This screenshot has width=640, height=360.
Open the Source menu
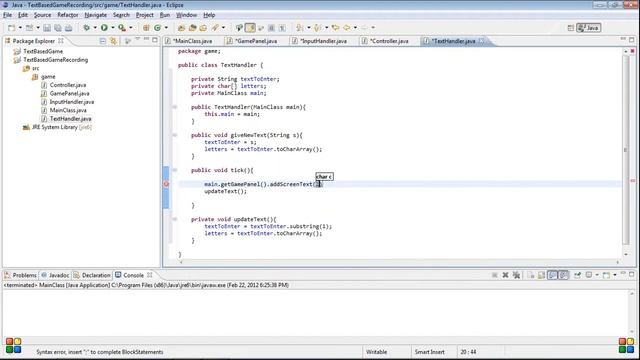click(42, 15)
